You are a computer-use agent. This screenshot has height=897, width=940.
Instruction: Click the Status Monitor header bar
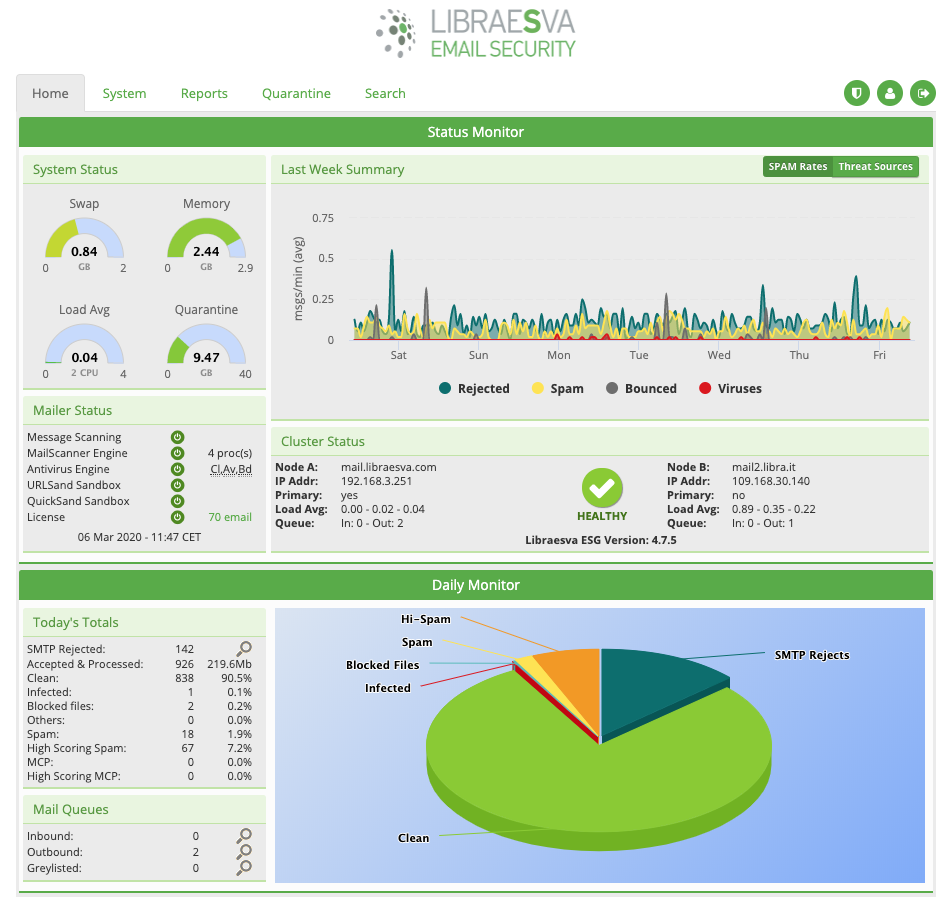point(476,132)
